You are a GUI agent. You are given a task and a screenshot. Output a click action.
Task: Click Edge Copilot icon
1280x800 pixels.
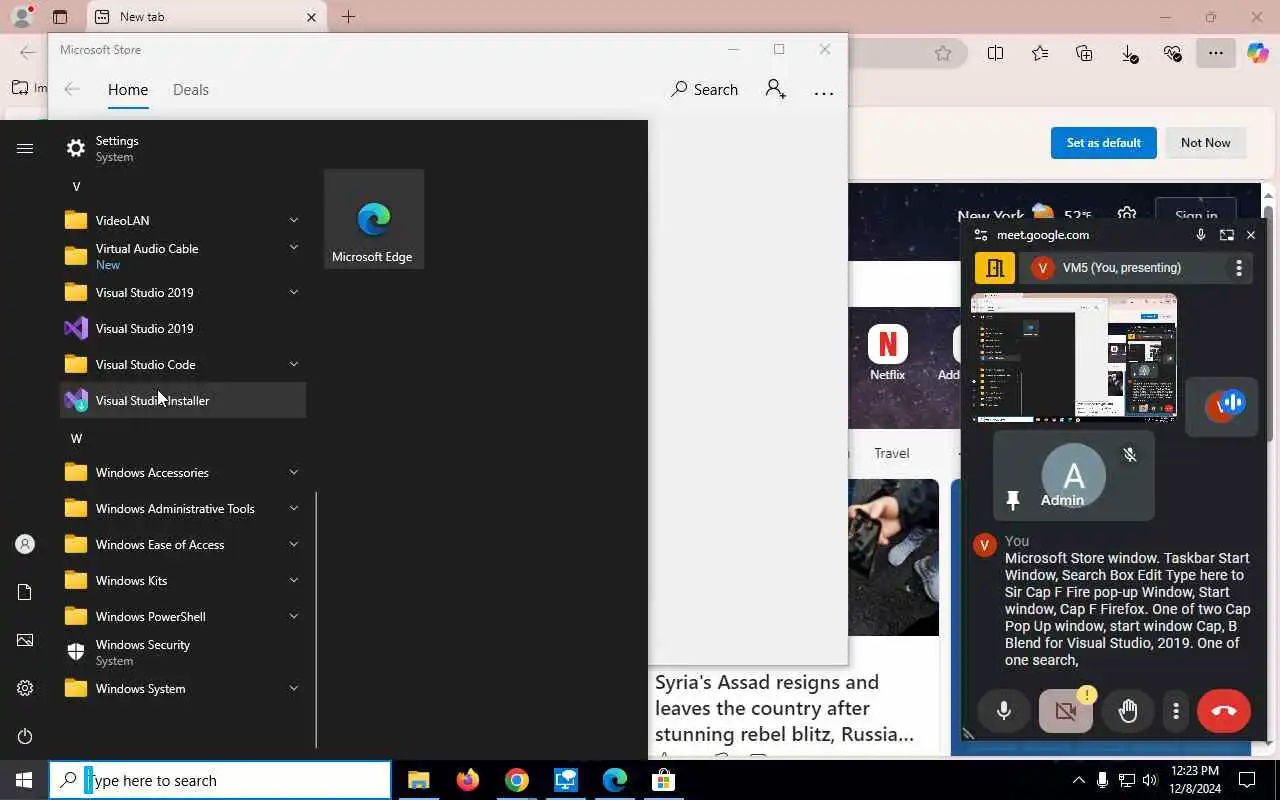pos(1257,53)
